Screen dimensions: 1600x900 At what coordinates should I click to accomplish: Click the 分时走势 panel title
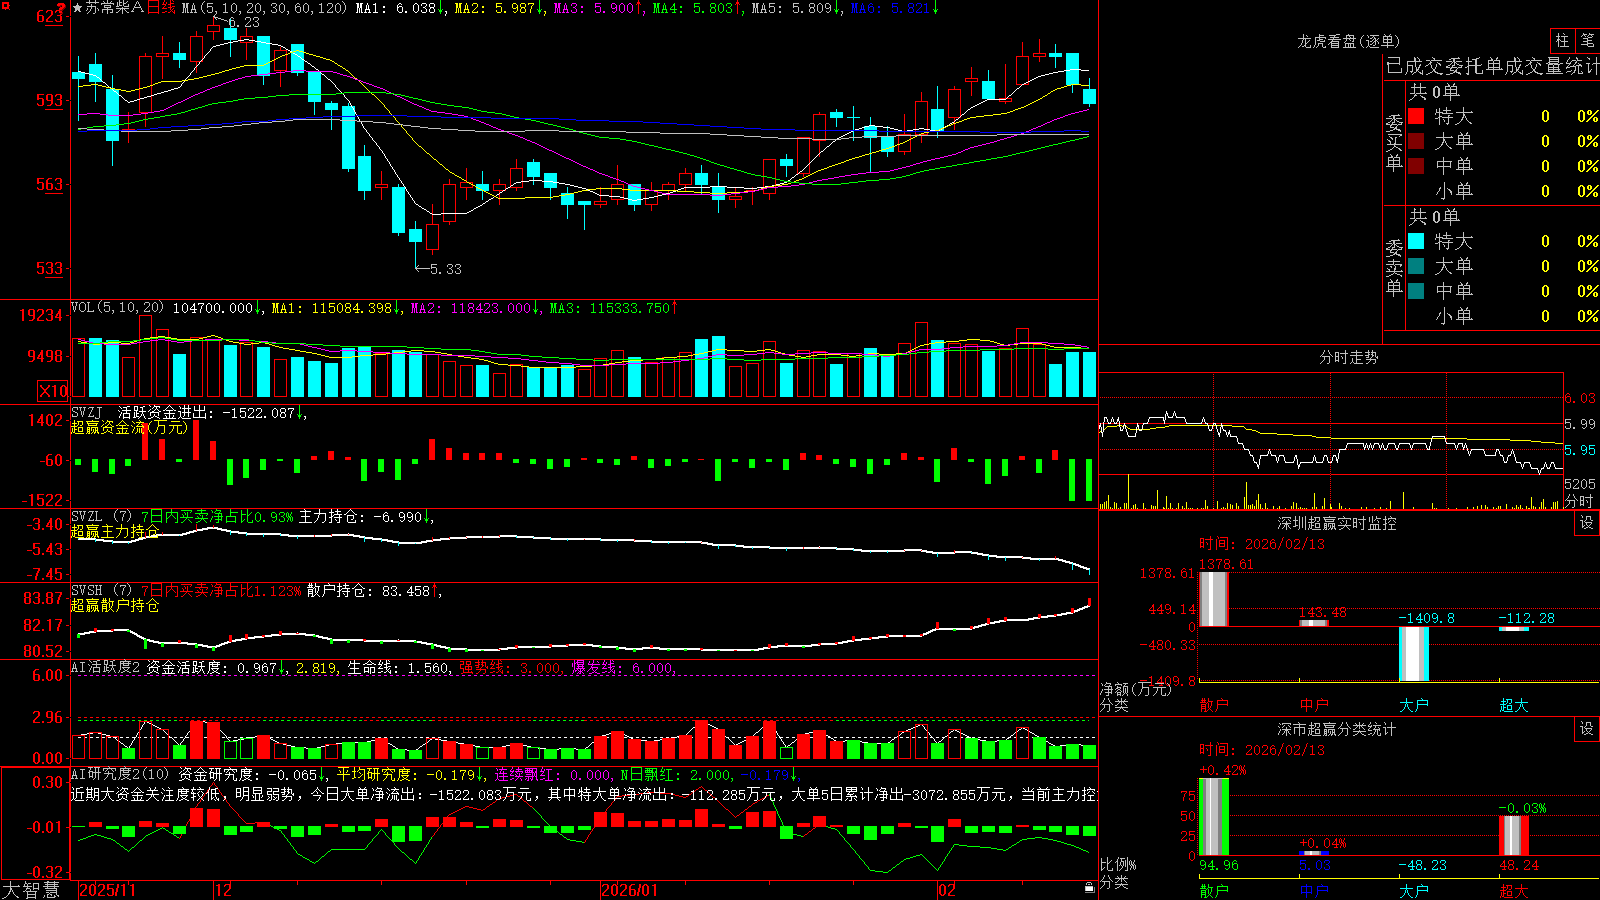(1348, 357)
